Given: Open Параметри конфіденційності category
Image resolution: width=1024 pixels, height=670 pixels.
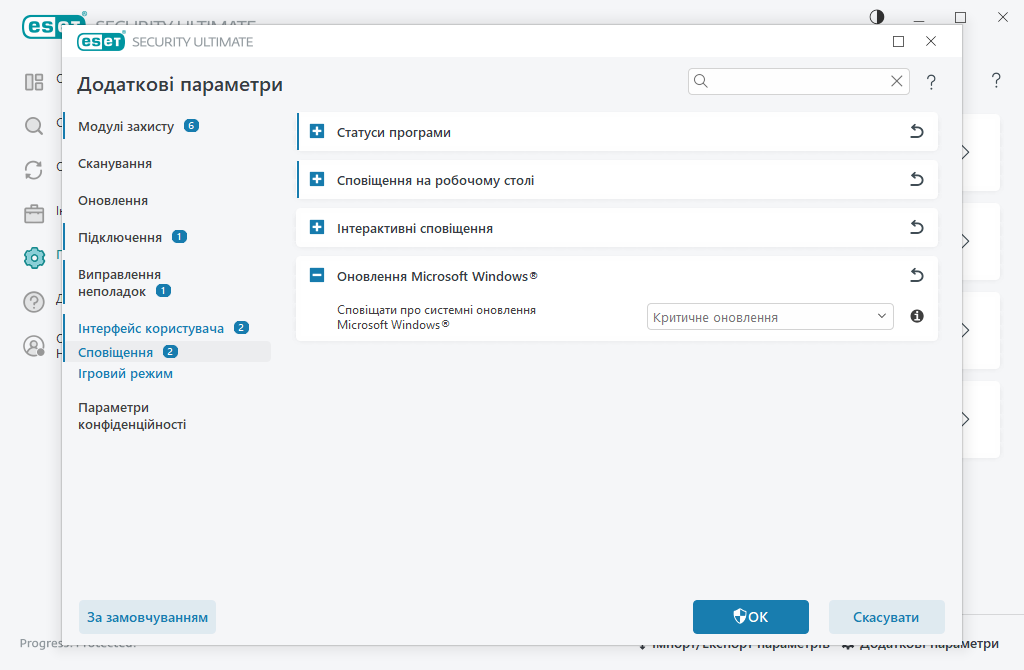Looking at the screenshot, I should [x=132, y=416].
